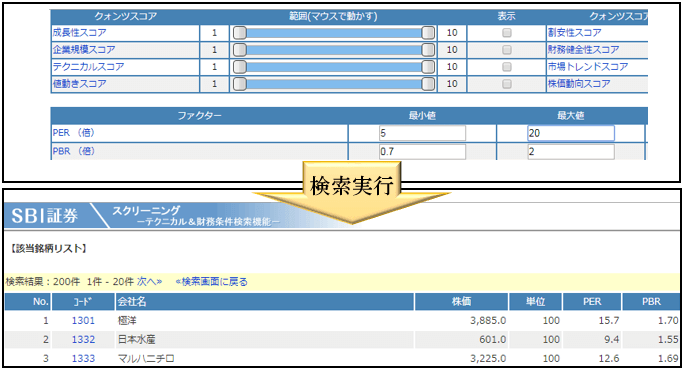The height and width of the screenshot is (373, 684).
Task: Select the PBR results column header
Action: point(651,301)
